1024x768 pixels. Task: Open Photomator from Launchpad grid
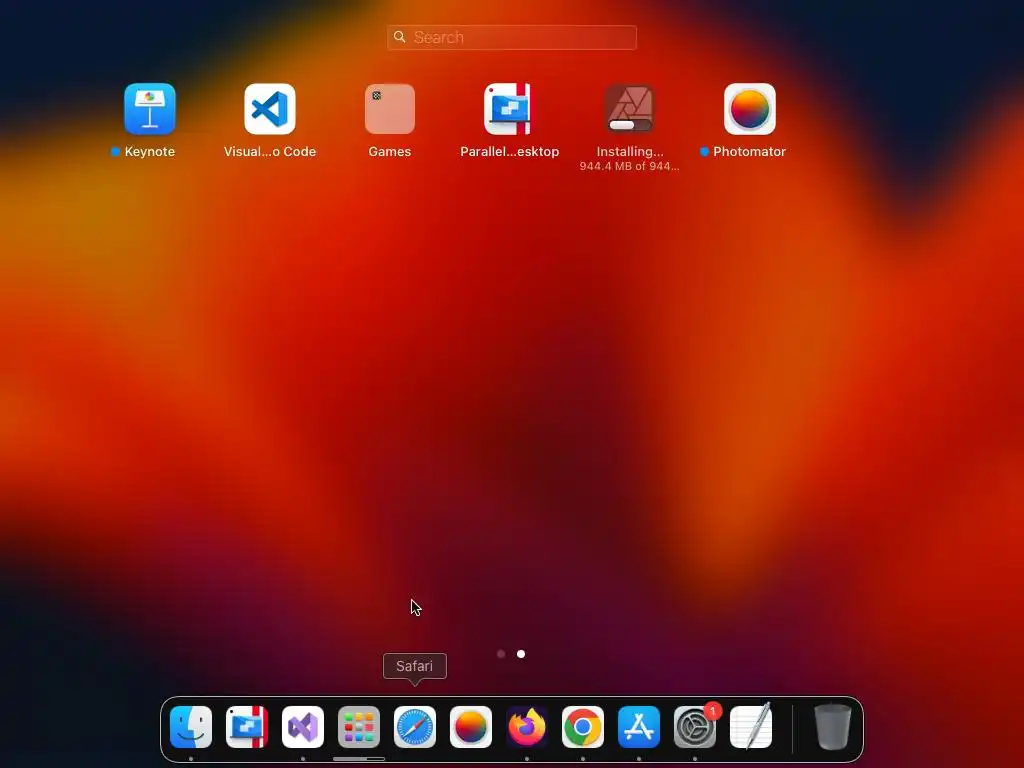pyautogui.click(x=750, y=108)
